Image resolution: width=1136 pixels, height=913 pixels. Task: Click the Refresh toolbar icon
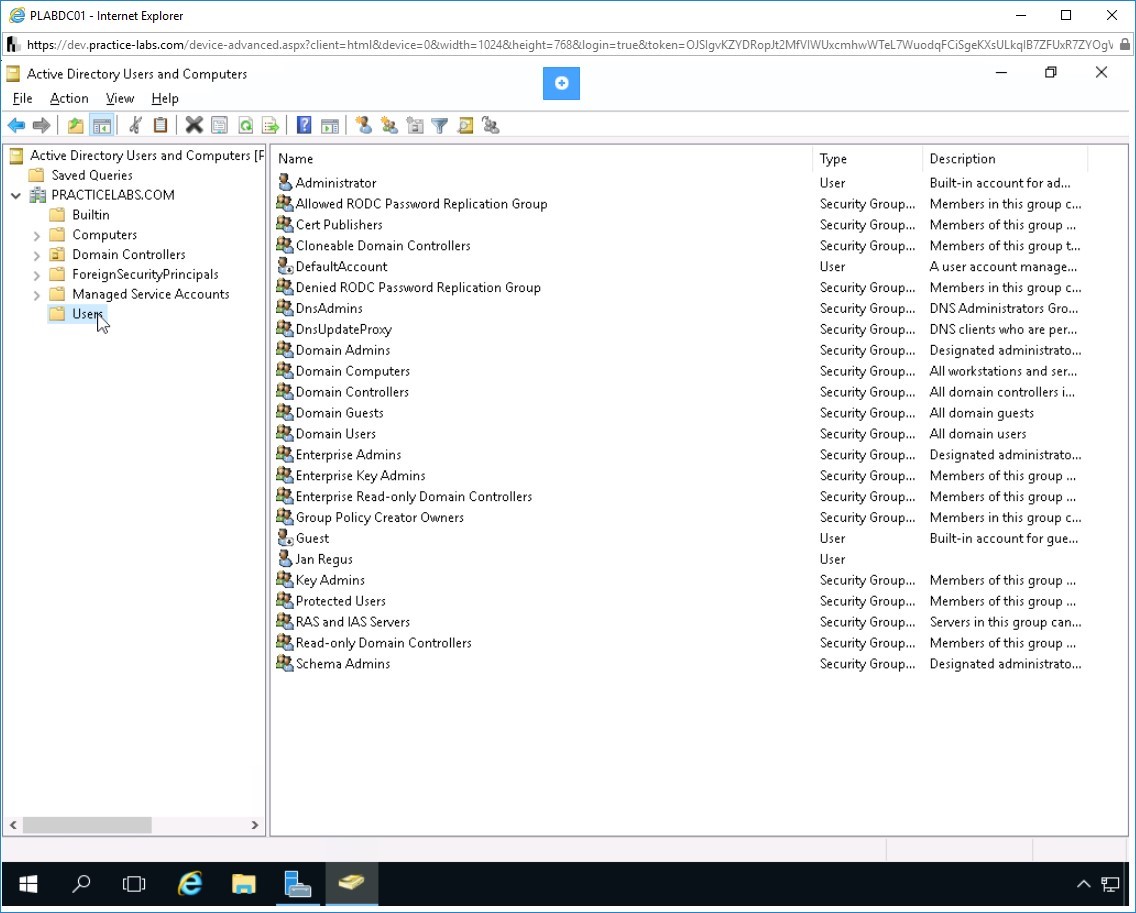pos(246,125)
